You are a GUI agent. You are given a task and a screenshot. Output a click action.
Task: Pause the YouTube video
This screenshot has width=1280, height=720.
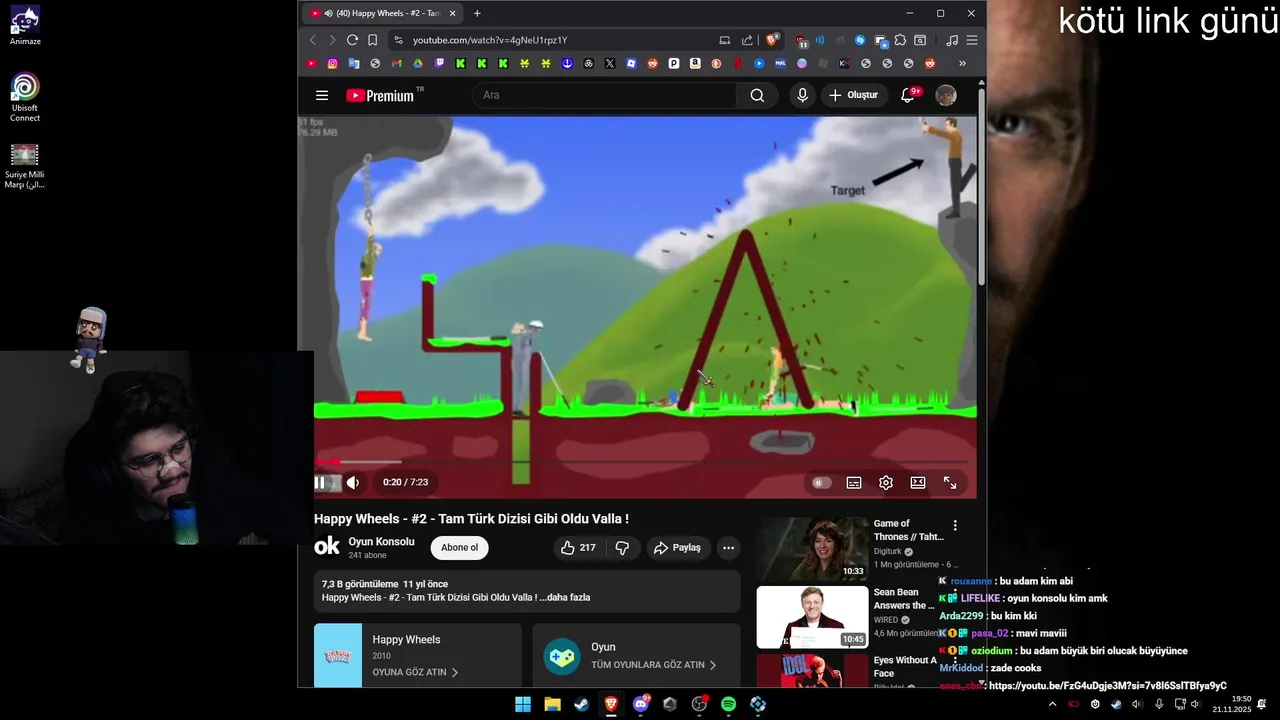[x=320, y=483]
